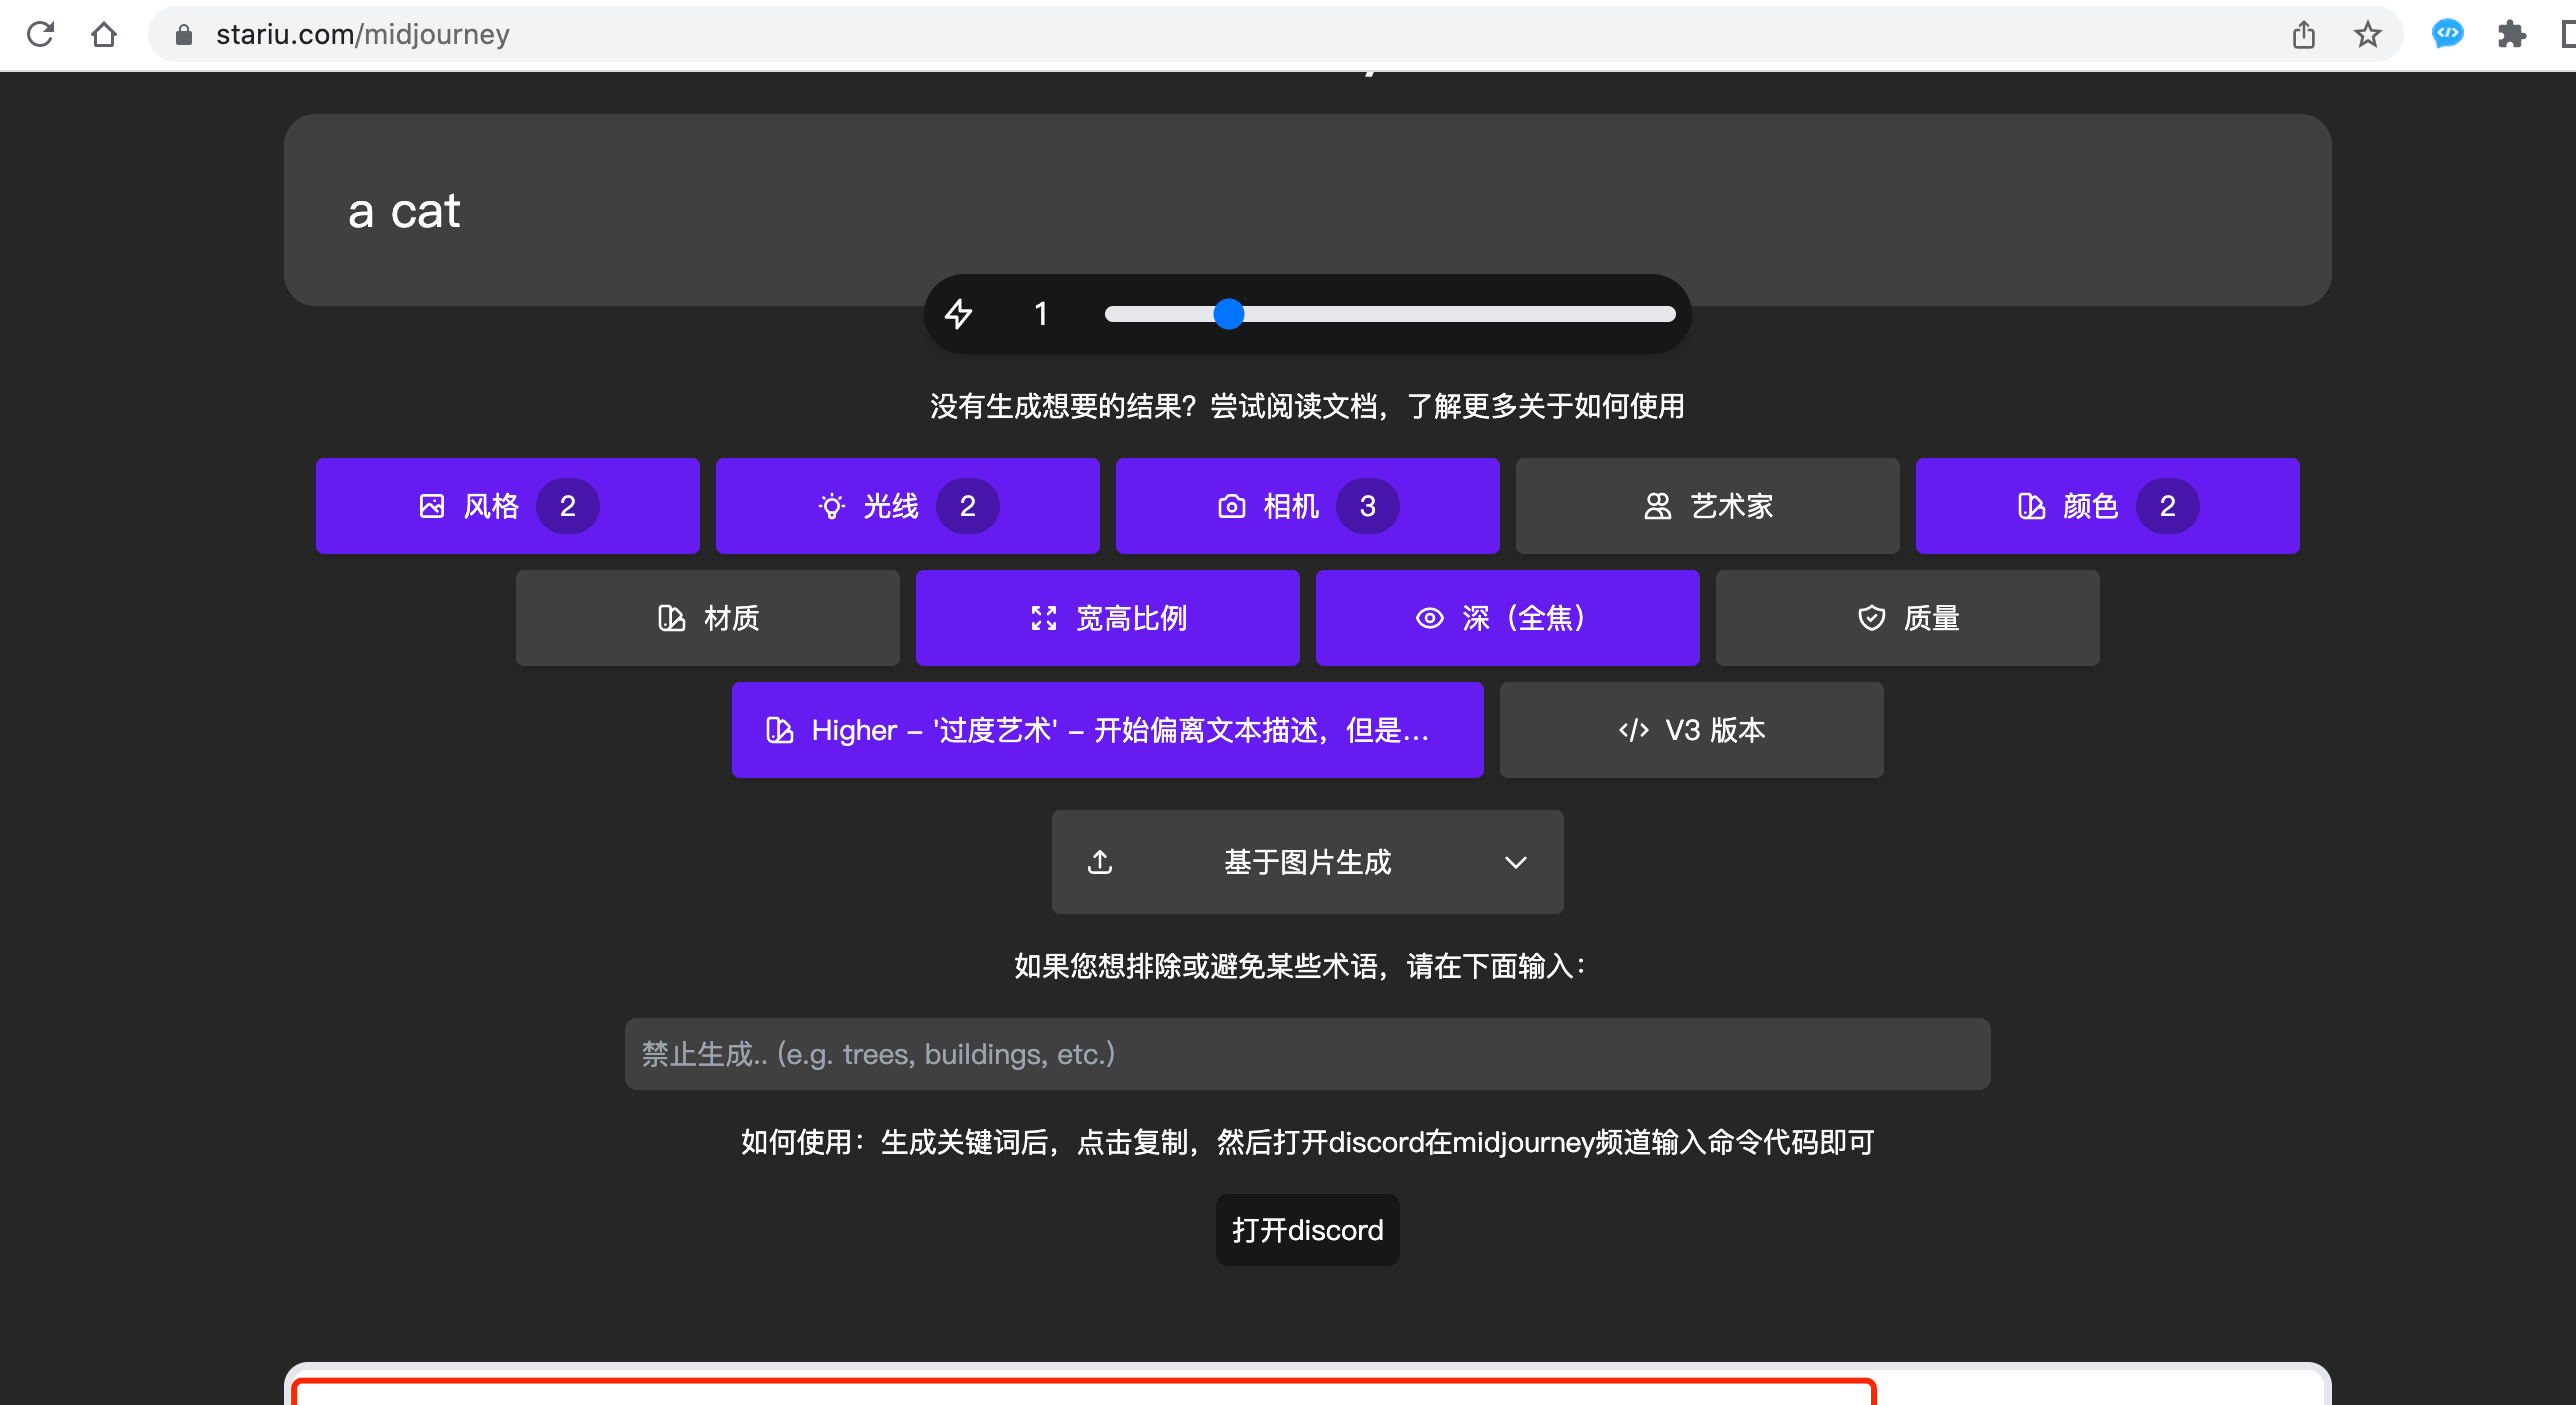This screenshot has height=1405, width=2576.
Task: Open the 艺术家 artist category
Action: pyautogui.click(x=1707, y=506)
